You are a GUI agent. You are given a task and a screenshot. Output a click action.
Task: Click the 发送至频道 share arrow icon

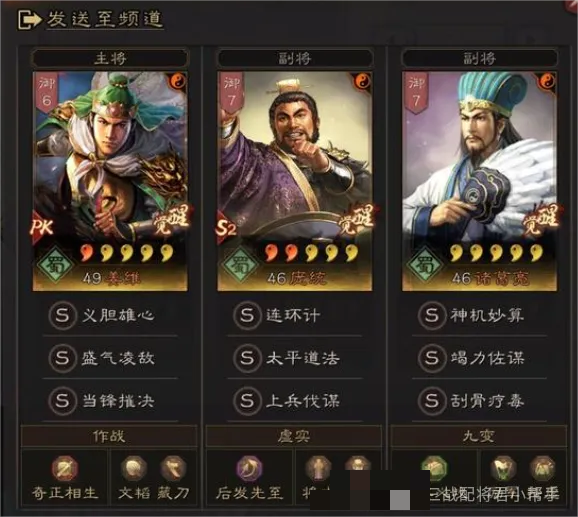[x=29, y=19]
